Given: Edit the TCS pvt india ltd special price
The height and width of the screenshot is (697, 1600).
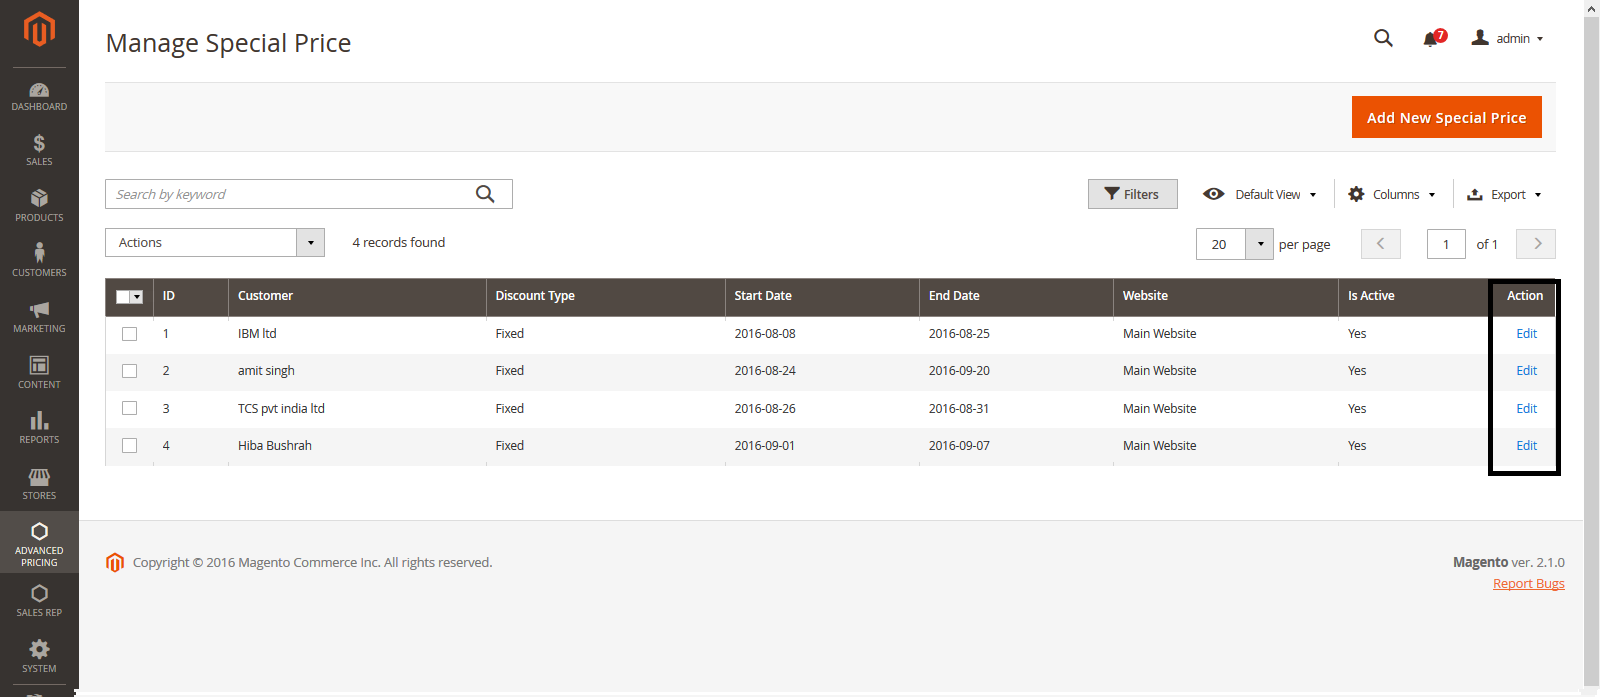Looking at the screenshot, I should 1526,409.
